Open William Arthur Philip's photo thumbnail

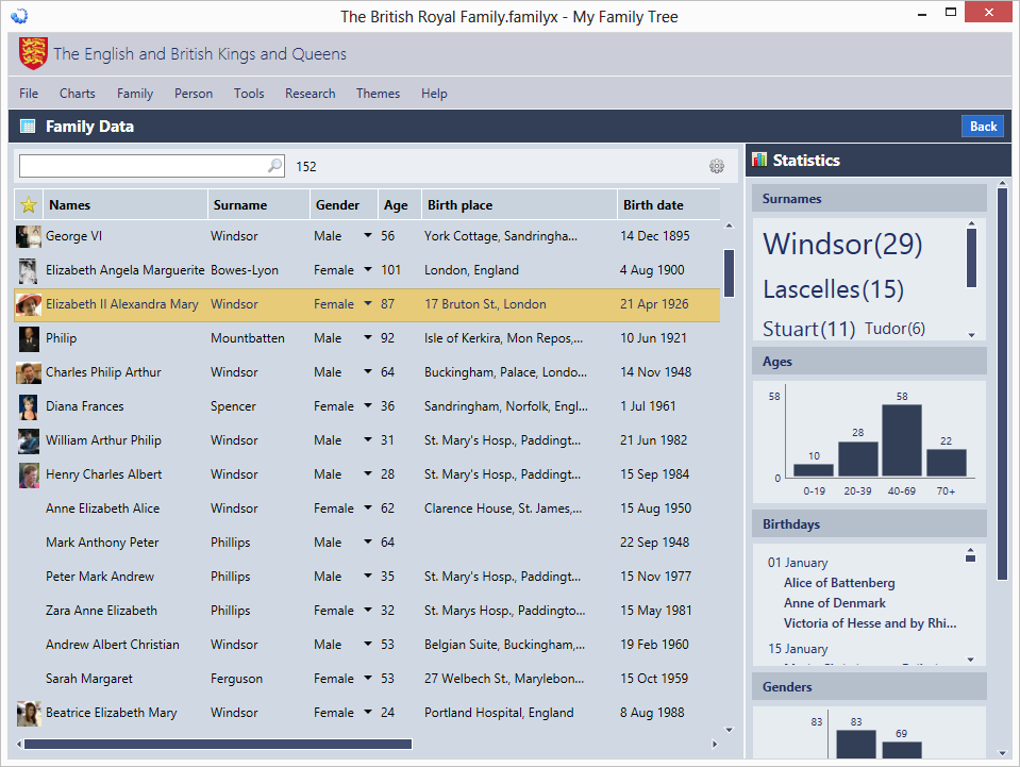pos(28,440)
